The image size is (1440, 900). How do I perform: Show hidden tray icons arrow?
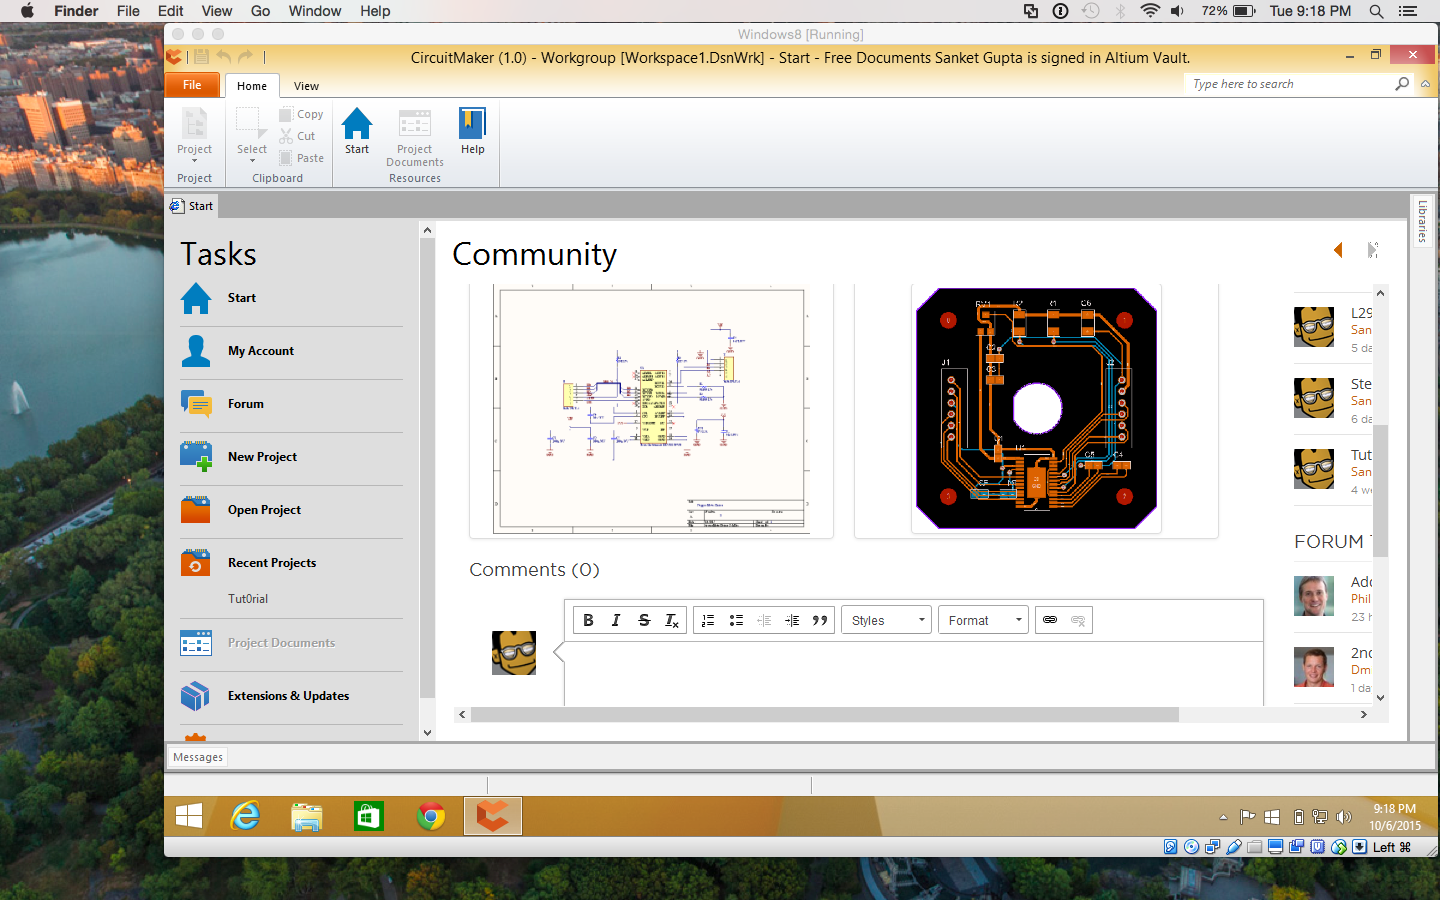[x=1223, y=817]
